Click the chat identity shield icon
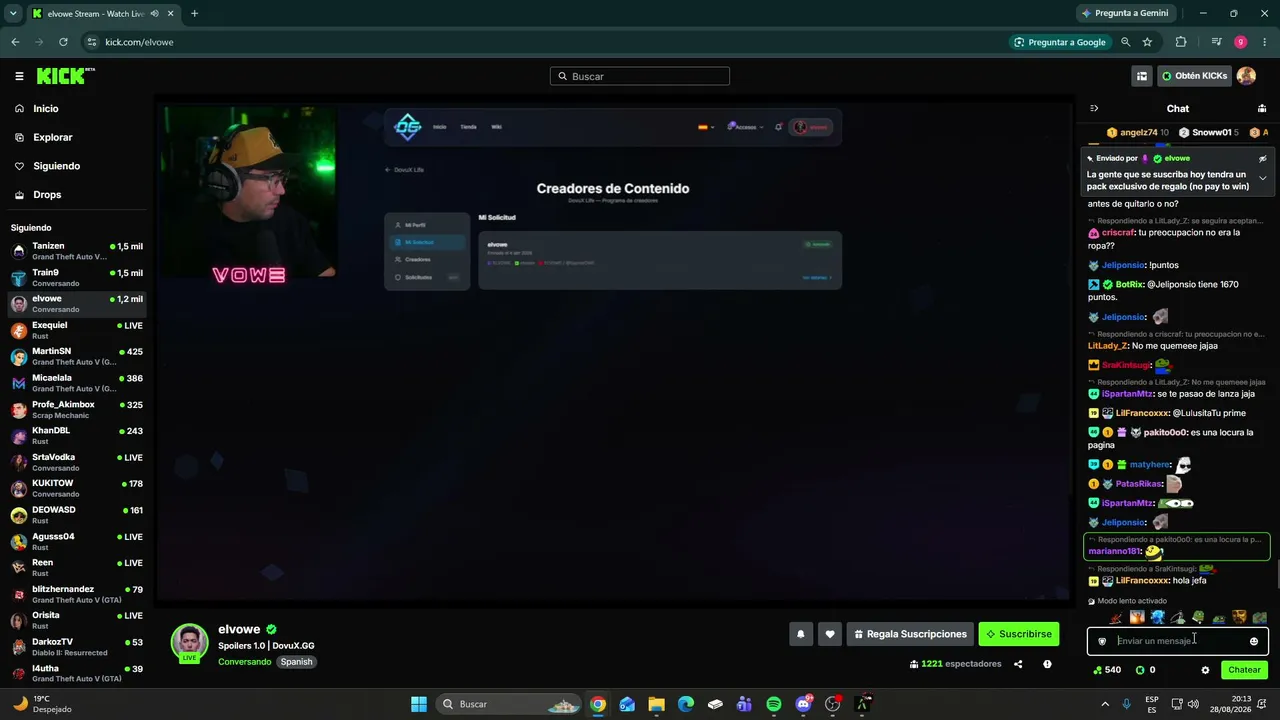Viewport: 1280px width, 720px height. [1102, 641]
